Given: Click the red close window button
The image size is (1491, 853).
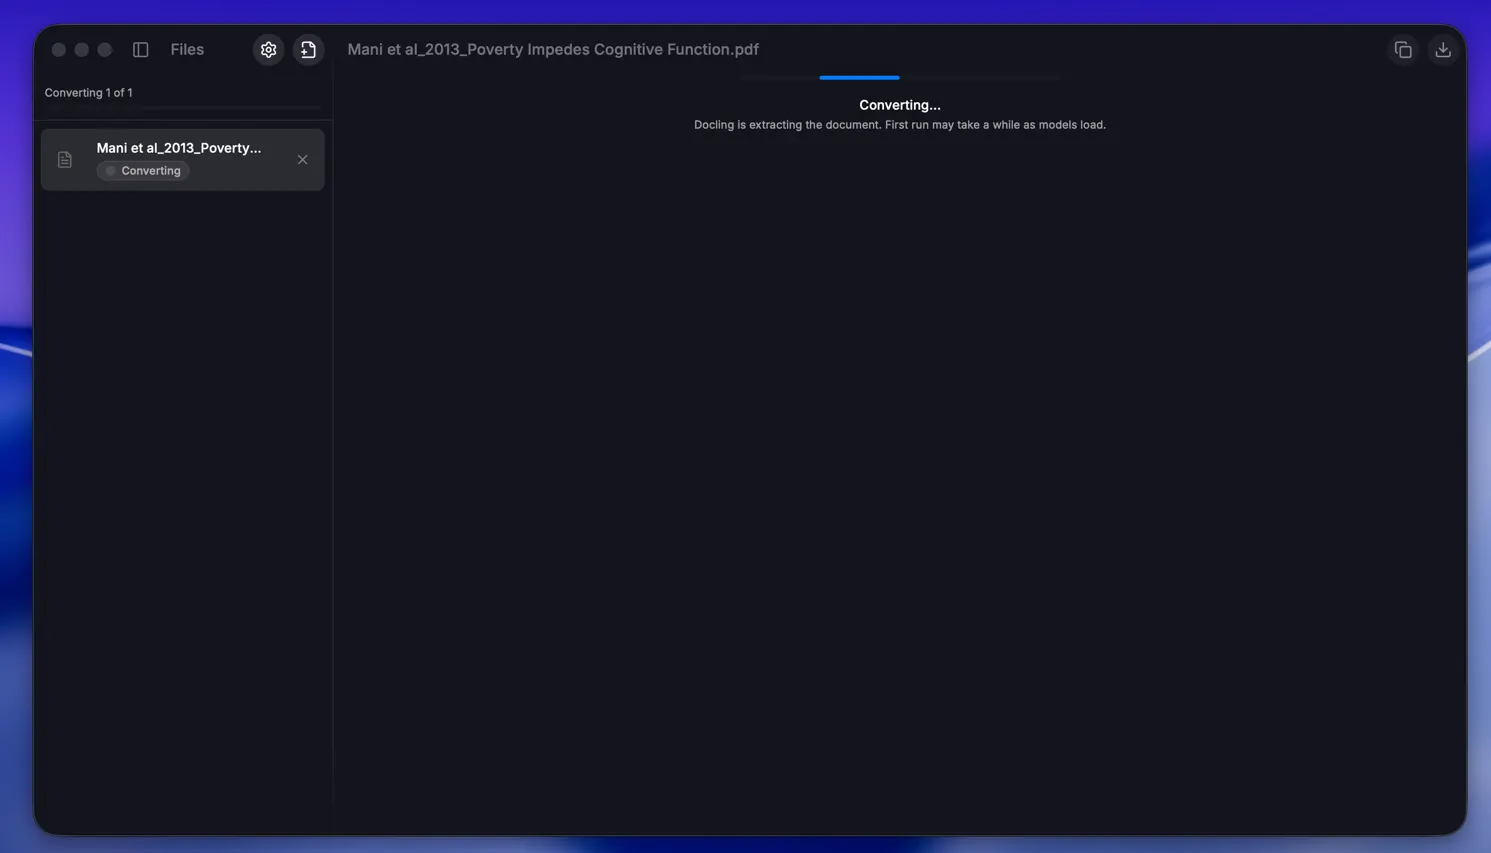Looking at the screenshot, I should (x=59, y=50).
